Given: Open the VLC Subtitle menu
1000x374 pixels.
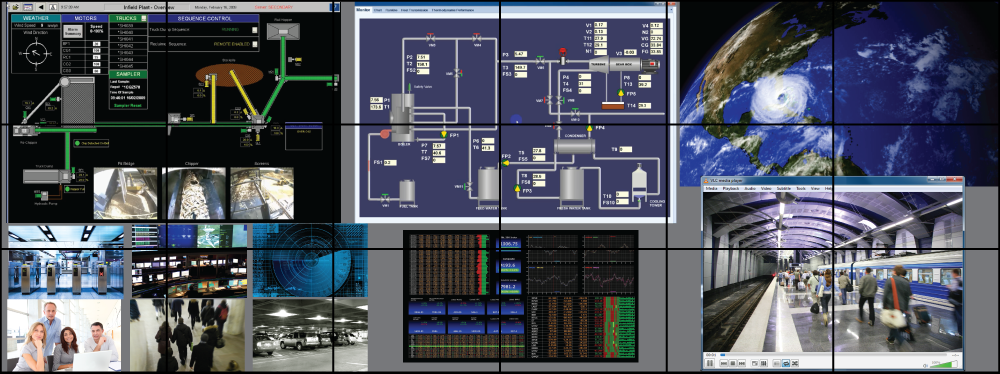Looking at the screenshot, I should point(784,189).
